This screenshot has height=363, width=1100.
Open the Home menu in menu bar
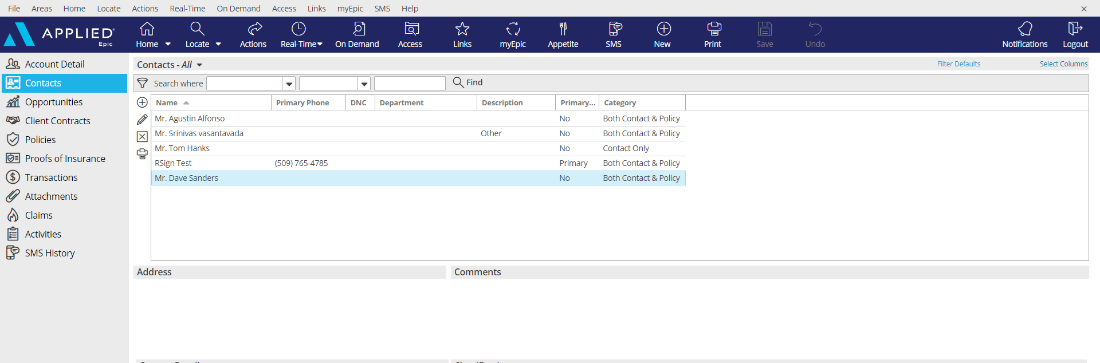click(74, 8)
